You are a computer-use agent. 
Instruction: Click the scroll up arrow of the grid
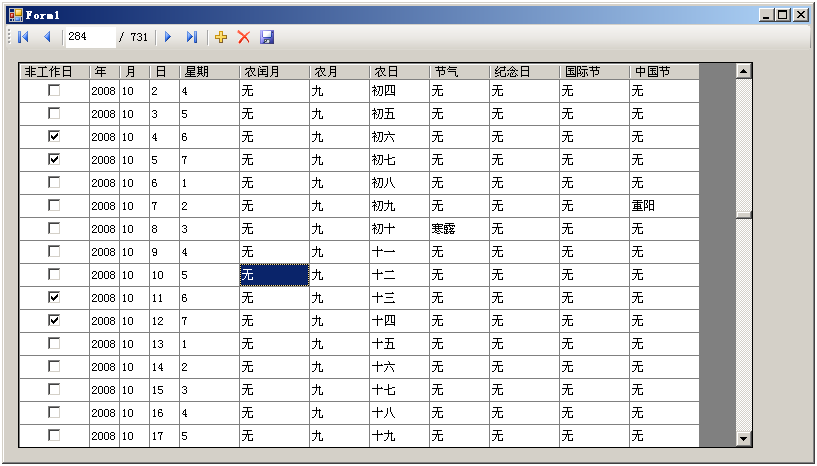[744, 71]
